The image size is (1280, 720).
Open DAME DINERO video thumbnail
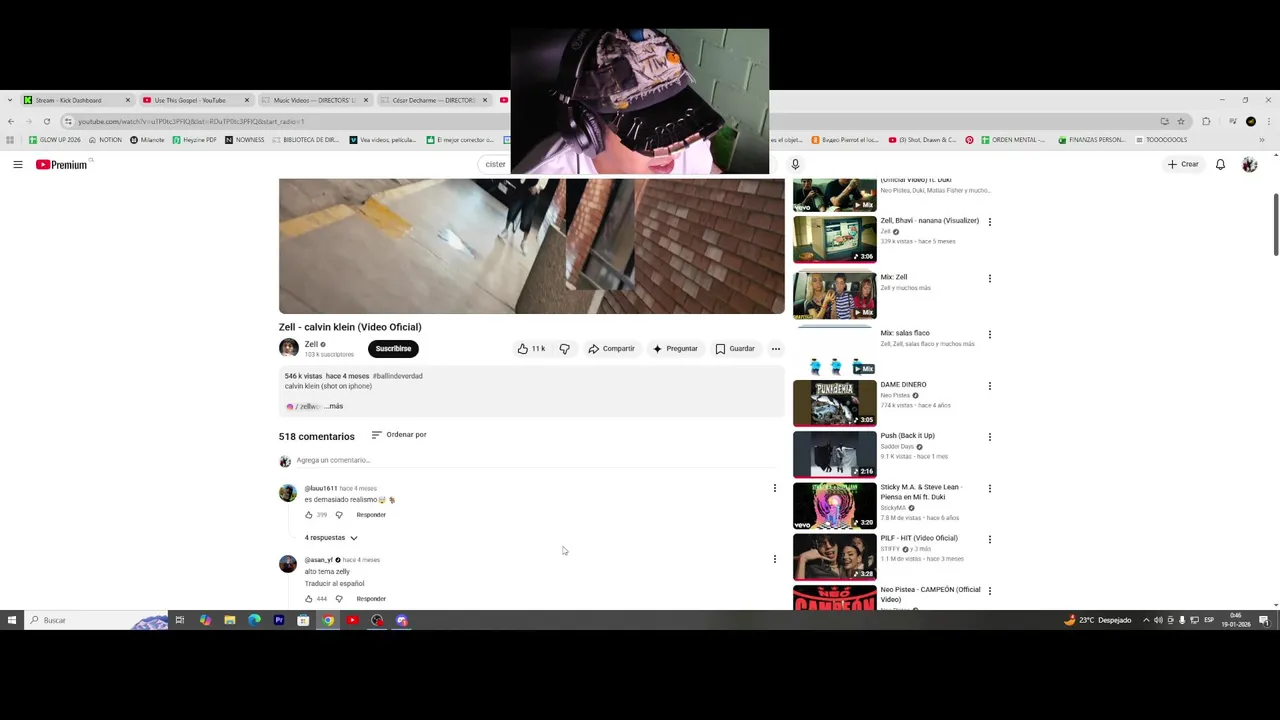click(834, 402)
